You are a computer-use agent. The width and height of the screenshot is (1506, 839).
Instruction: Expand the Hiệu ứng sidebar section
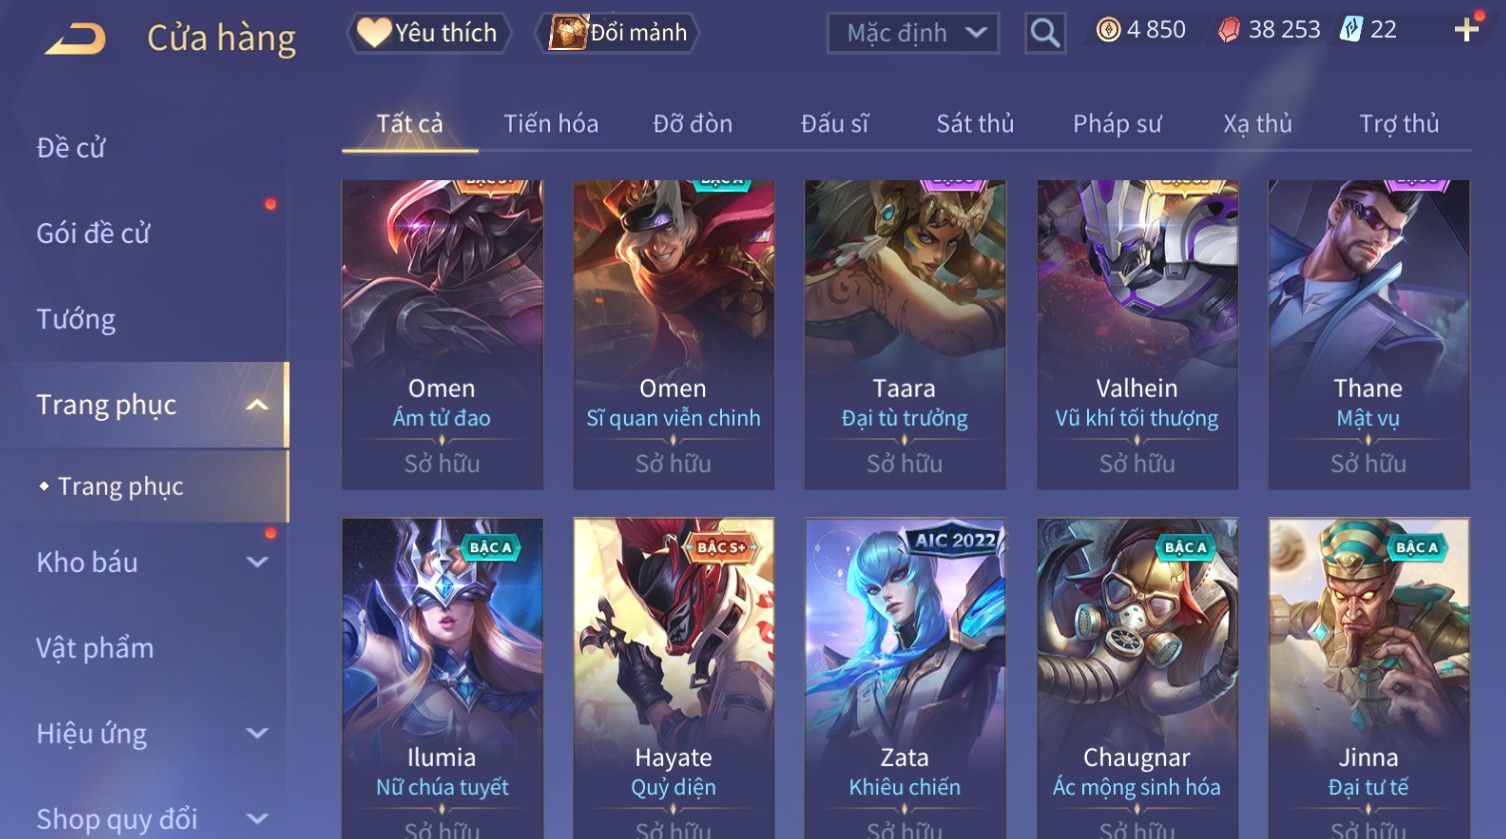[257, 733]
